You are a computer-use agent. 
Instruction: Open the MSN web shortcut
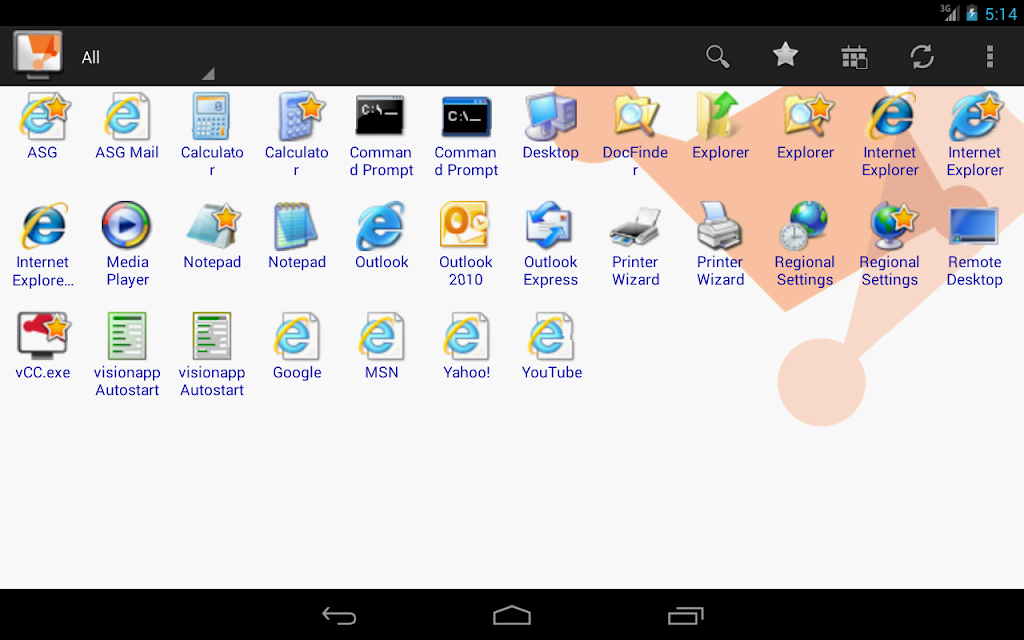tap(381, 347)
